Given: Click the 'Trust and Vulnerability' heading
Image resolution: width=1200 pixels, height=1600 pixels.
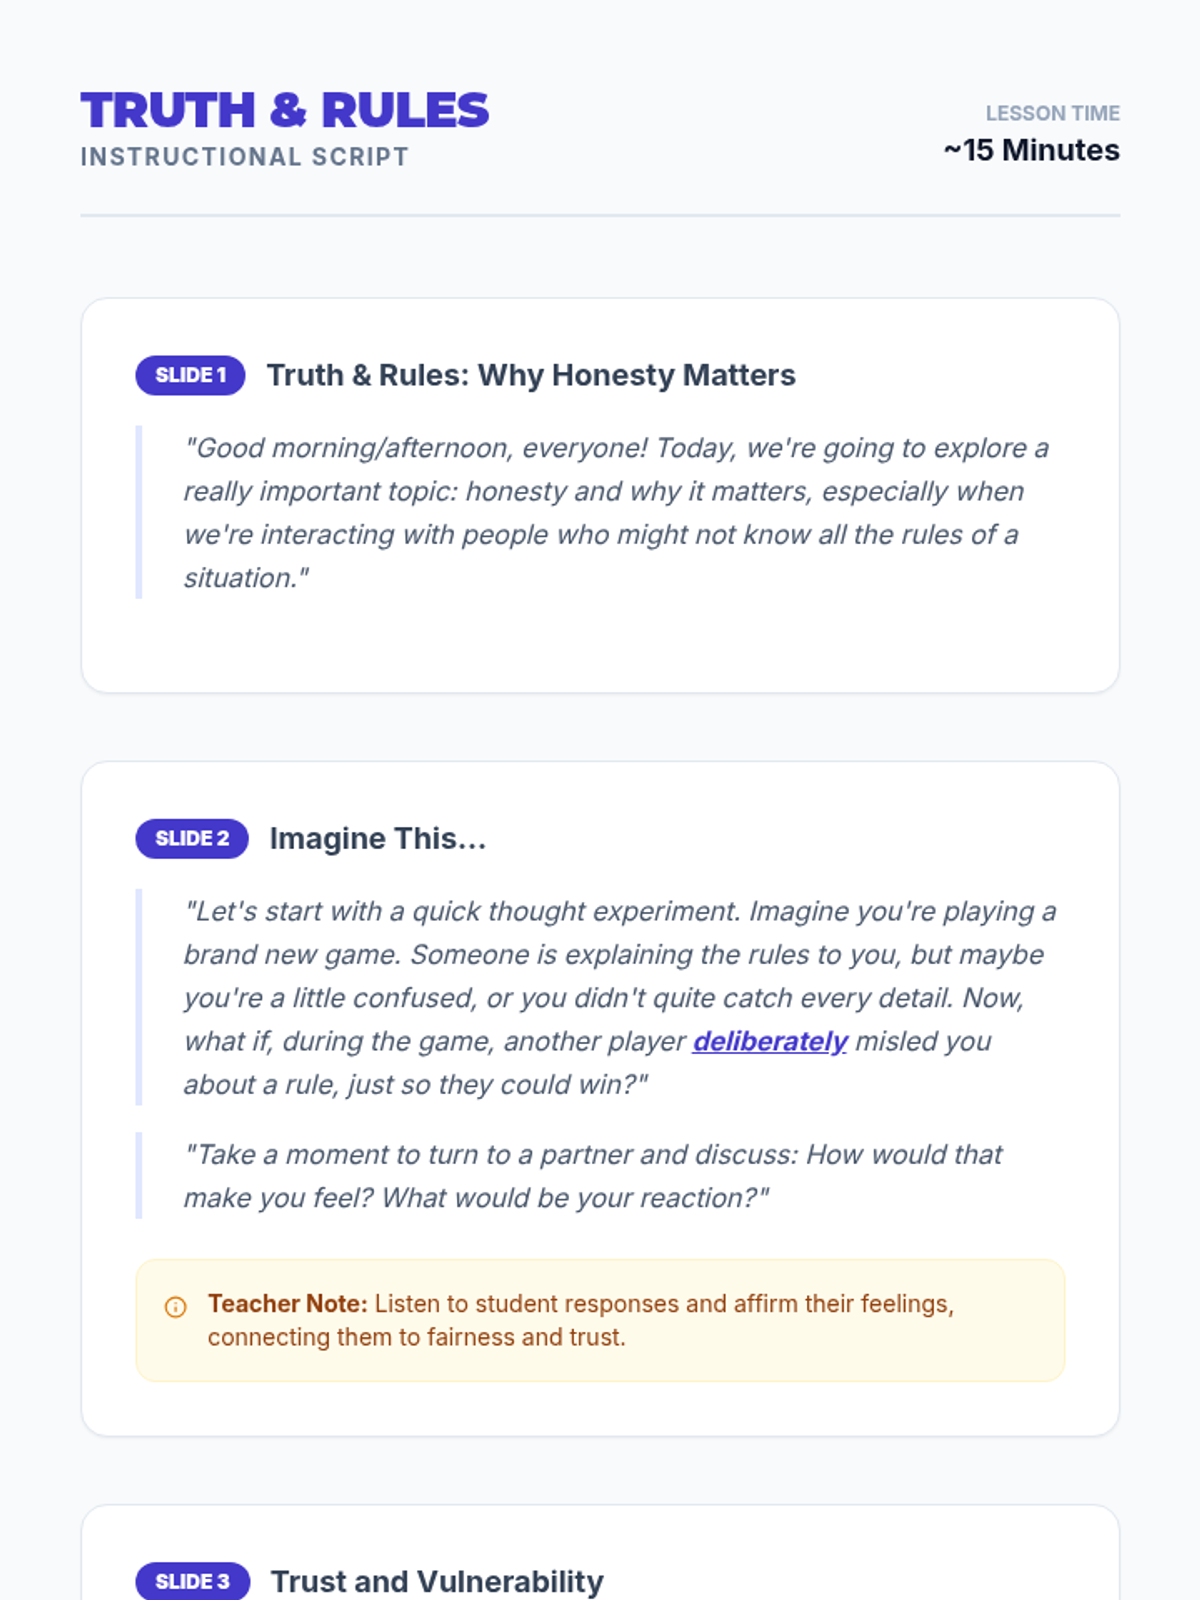Looking at the screenshot, I should (437, 1581).
